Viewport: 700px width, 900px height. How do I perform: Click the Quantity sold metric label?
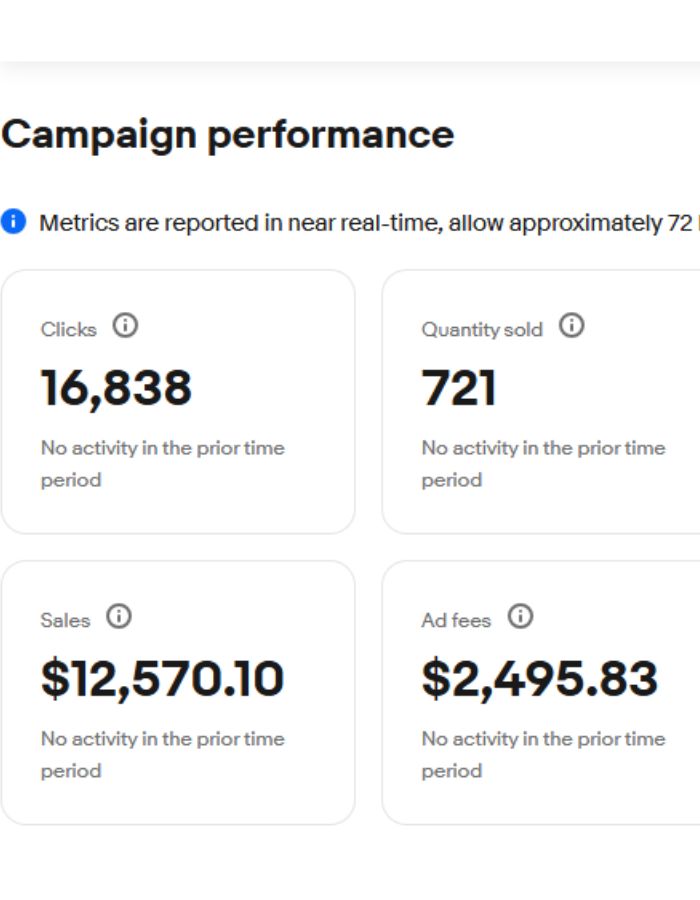point(482,329)
